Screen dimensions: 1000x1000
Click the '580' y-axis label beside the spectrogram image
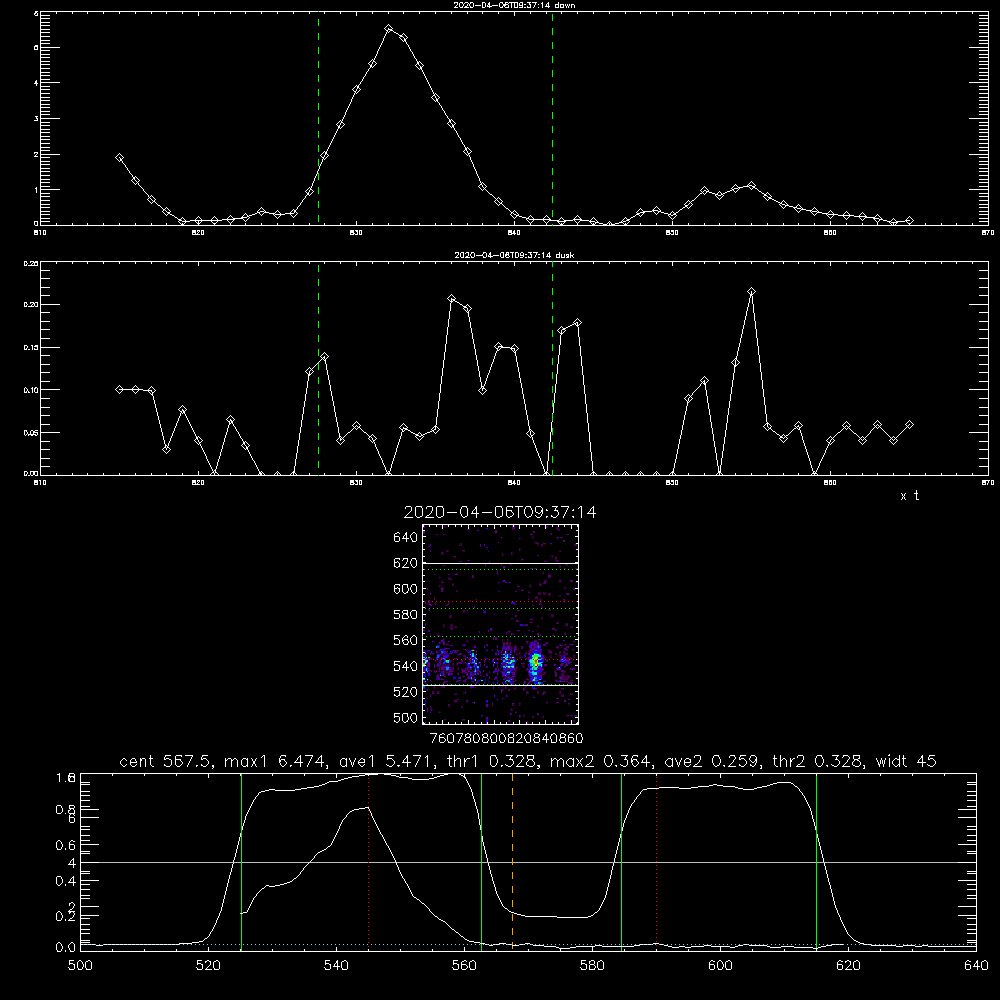(406, 615)
